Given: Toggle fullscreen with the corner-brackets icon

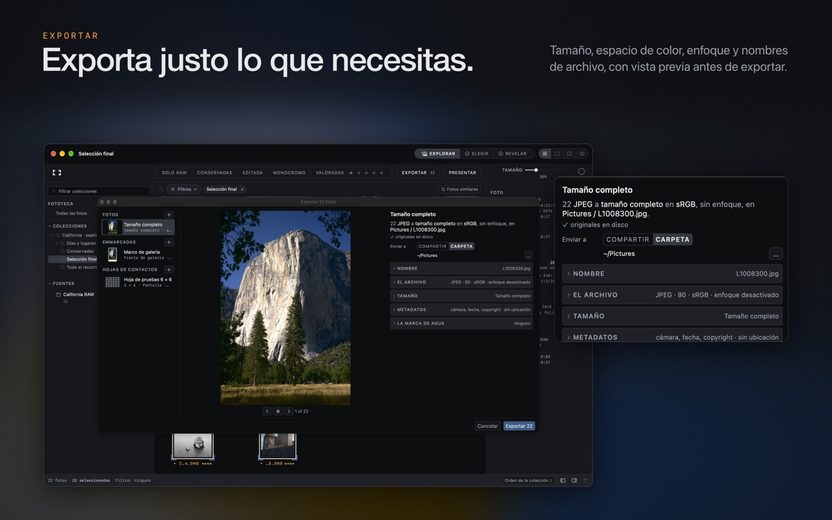Looking at the screenshot, I should [57, 172].
